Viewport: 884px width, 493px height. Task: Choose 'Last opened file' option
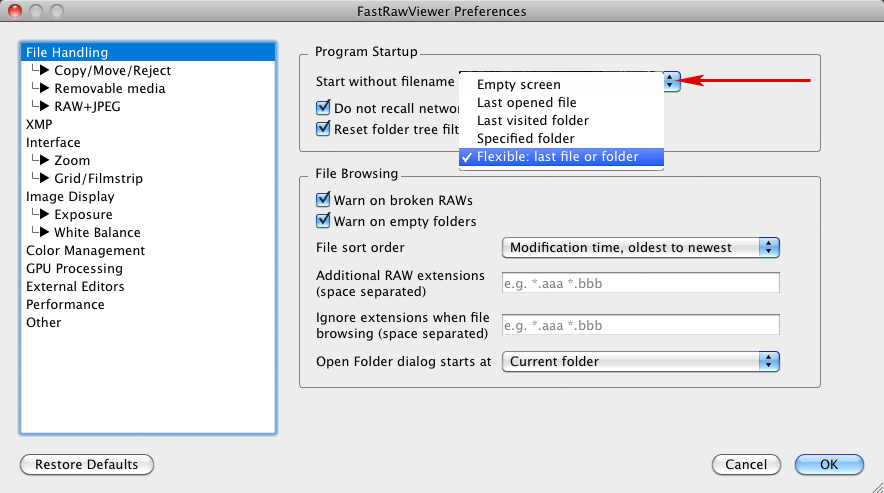526,103
